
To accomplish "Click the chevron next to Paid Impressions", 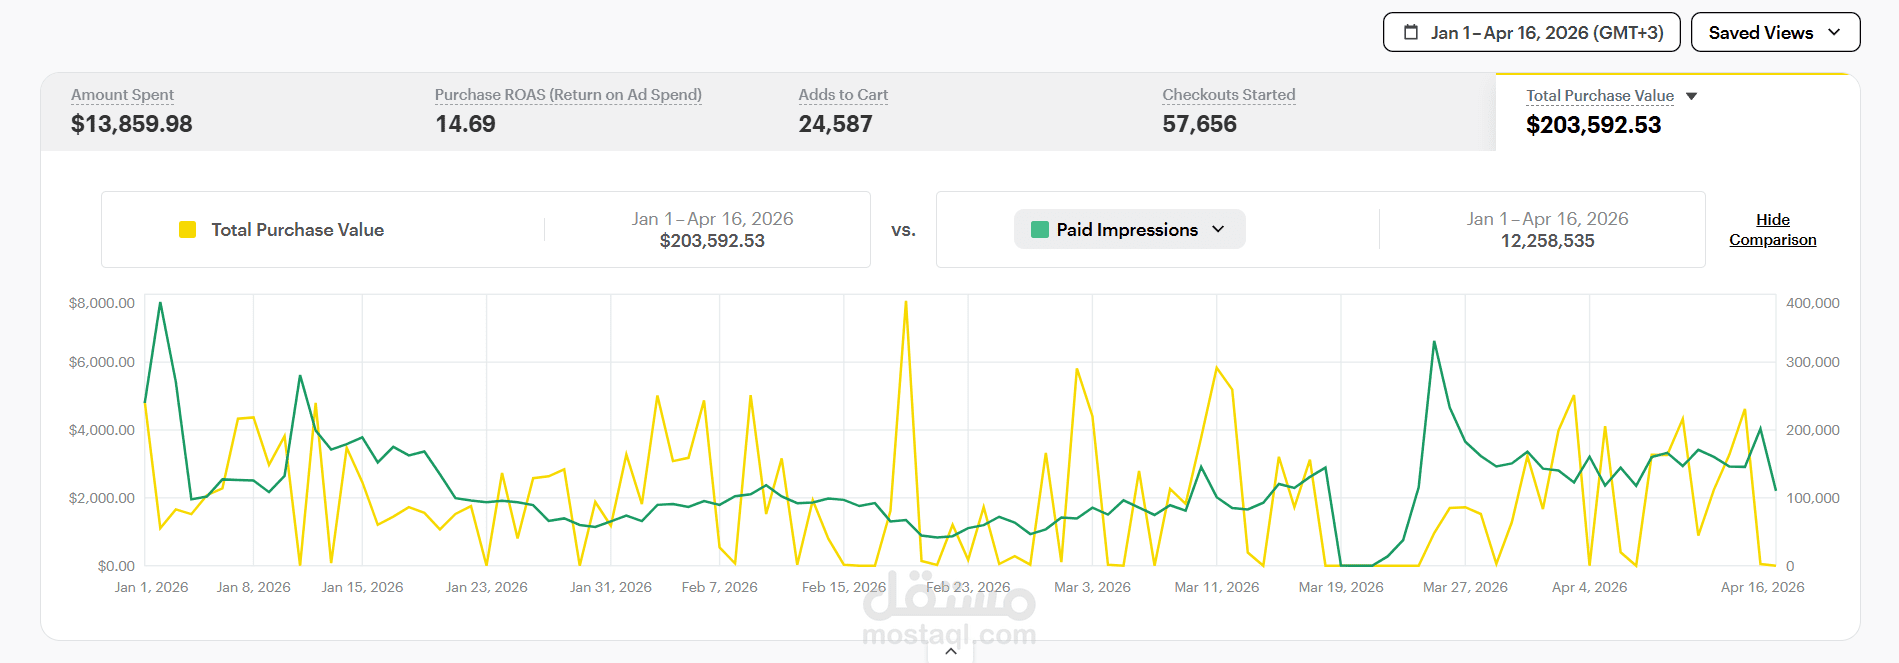I will click(1218, 229).
